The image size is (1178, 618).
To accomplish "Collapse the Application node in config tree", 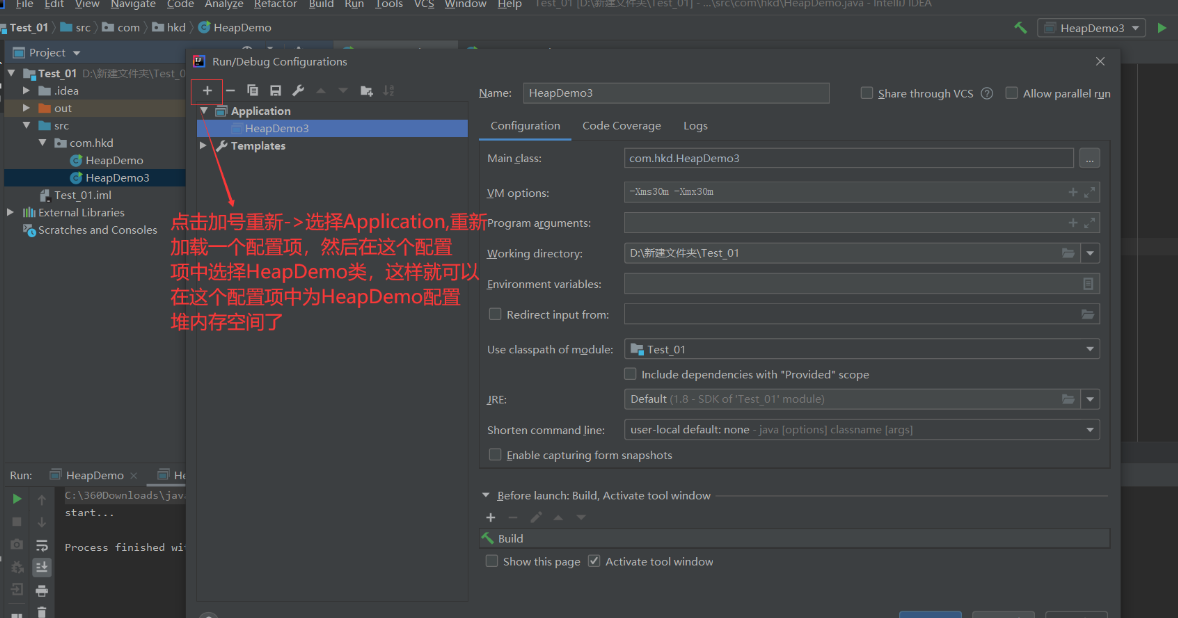I will (204, 110).
